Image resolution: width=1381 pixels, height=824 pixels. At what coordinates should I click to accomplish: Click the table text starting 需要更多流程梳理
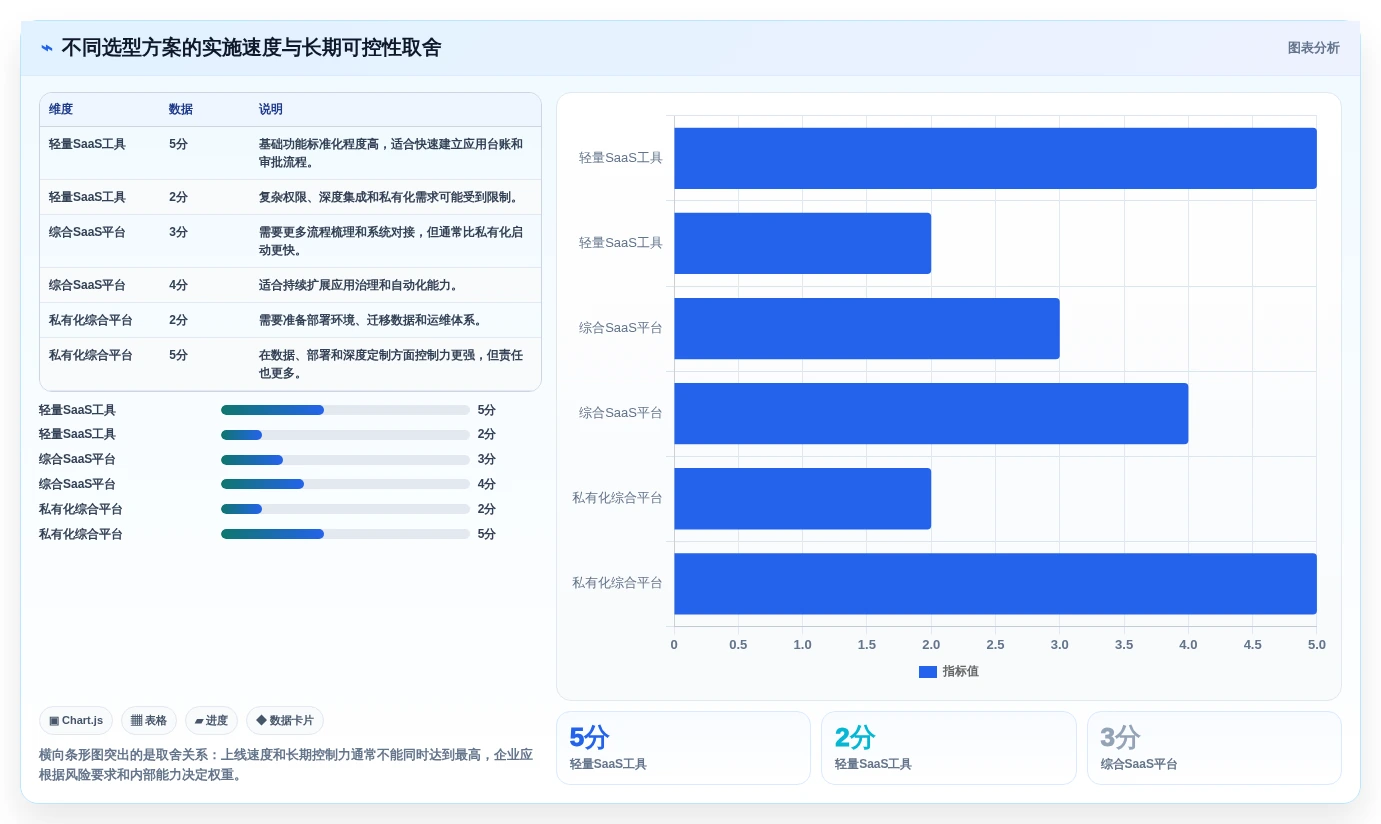391,241
